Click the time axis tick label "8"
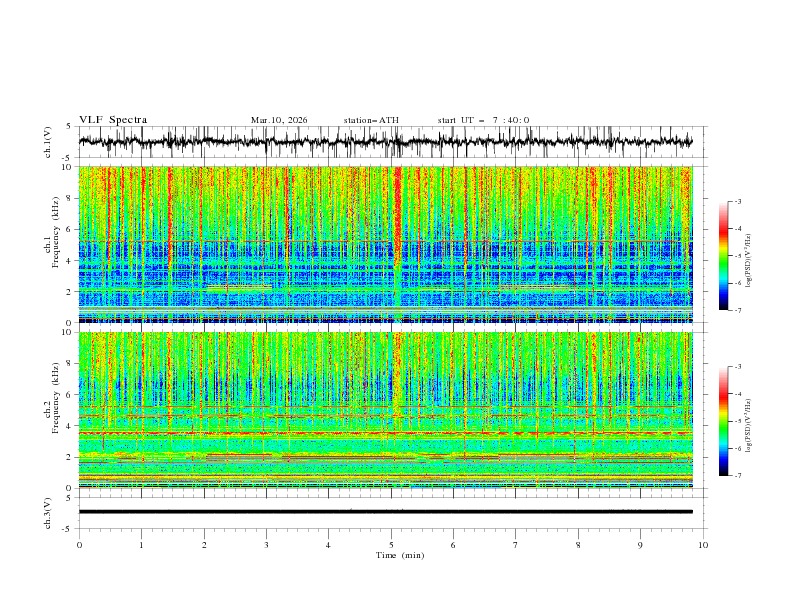 tap(578, 545)
